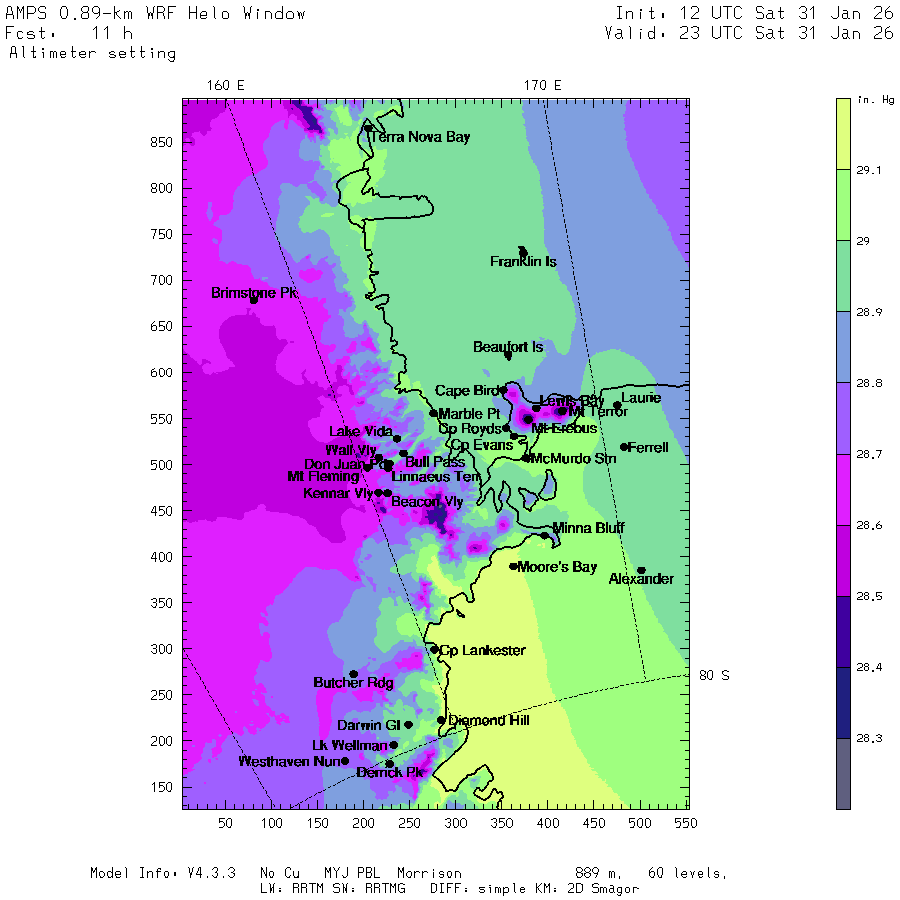Screen dimensions: 900x900
Task: Click the 'Init: 12 UTC Sat 31 Jan 26' line
Action: pyautogui.click(x=754, y=13)
